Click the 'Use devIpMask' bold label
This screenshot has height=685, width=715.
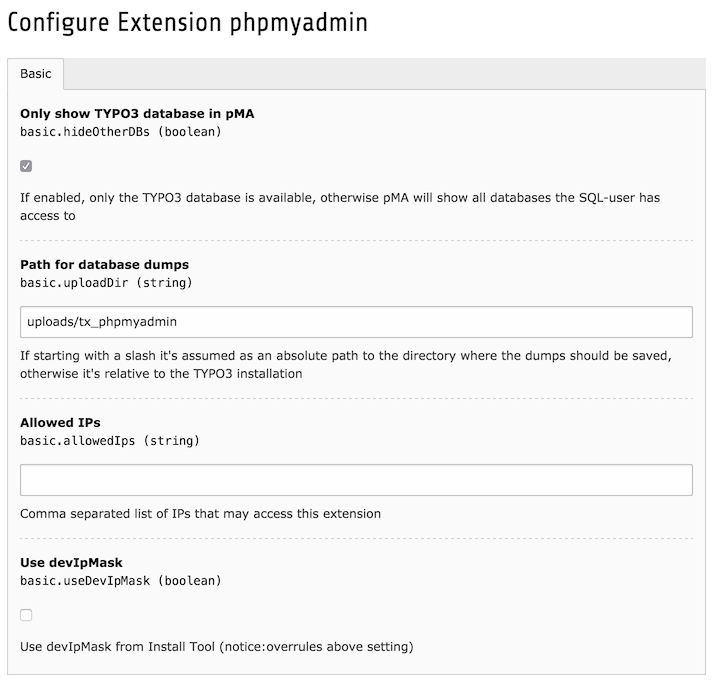point(71,562)
